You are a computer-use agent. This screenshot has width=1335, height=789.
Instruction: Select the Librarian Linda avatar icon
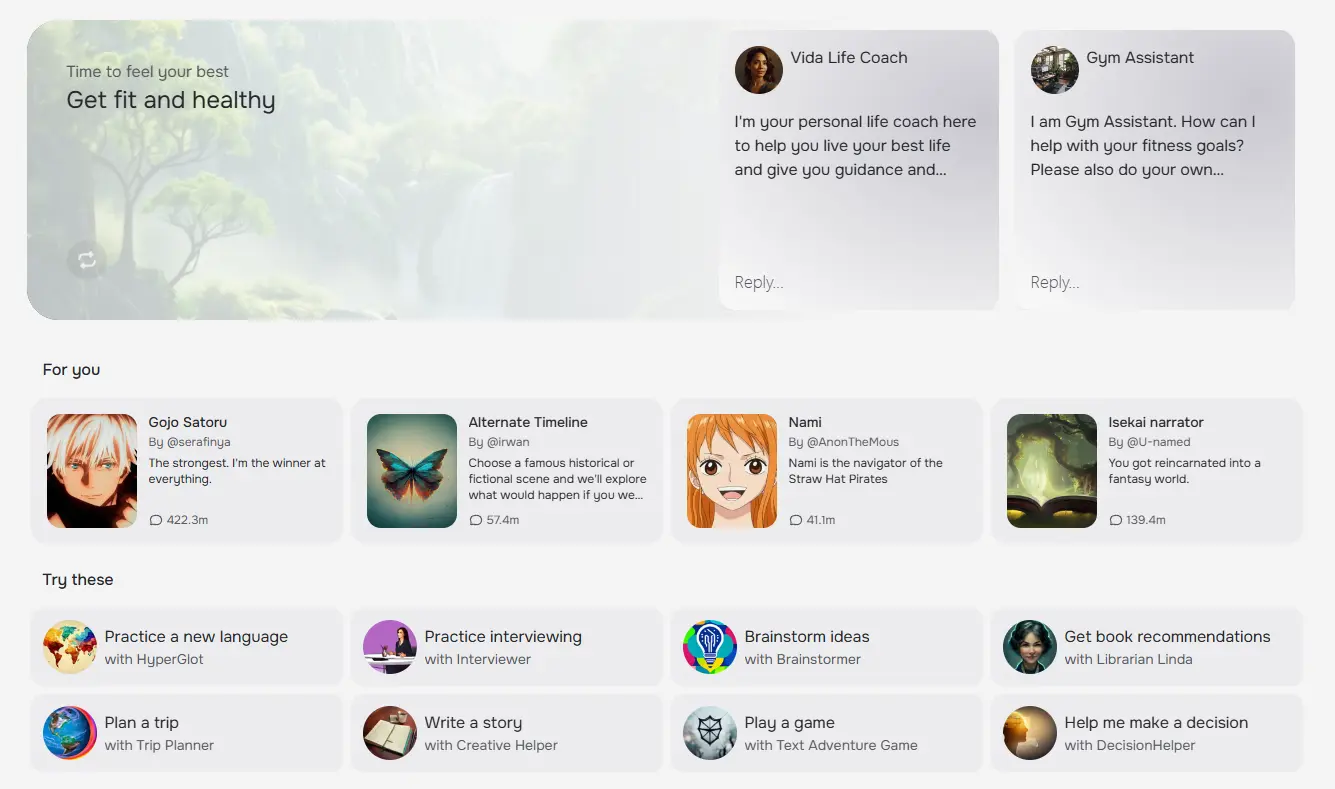click(x=1029, y=646)
